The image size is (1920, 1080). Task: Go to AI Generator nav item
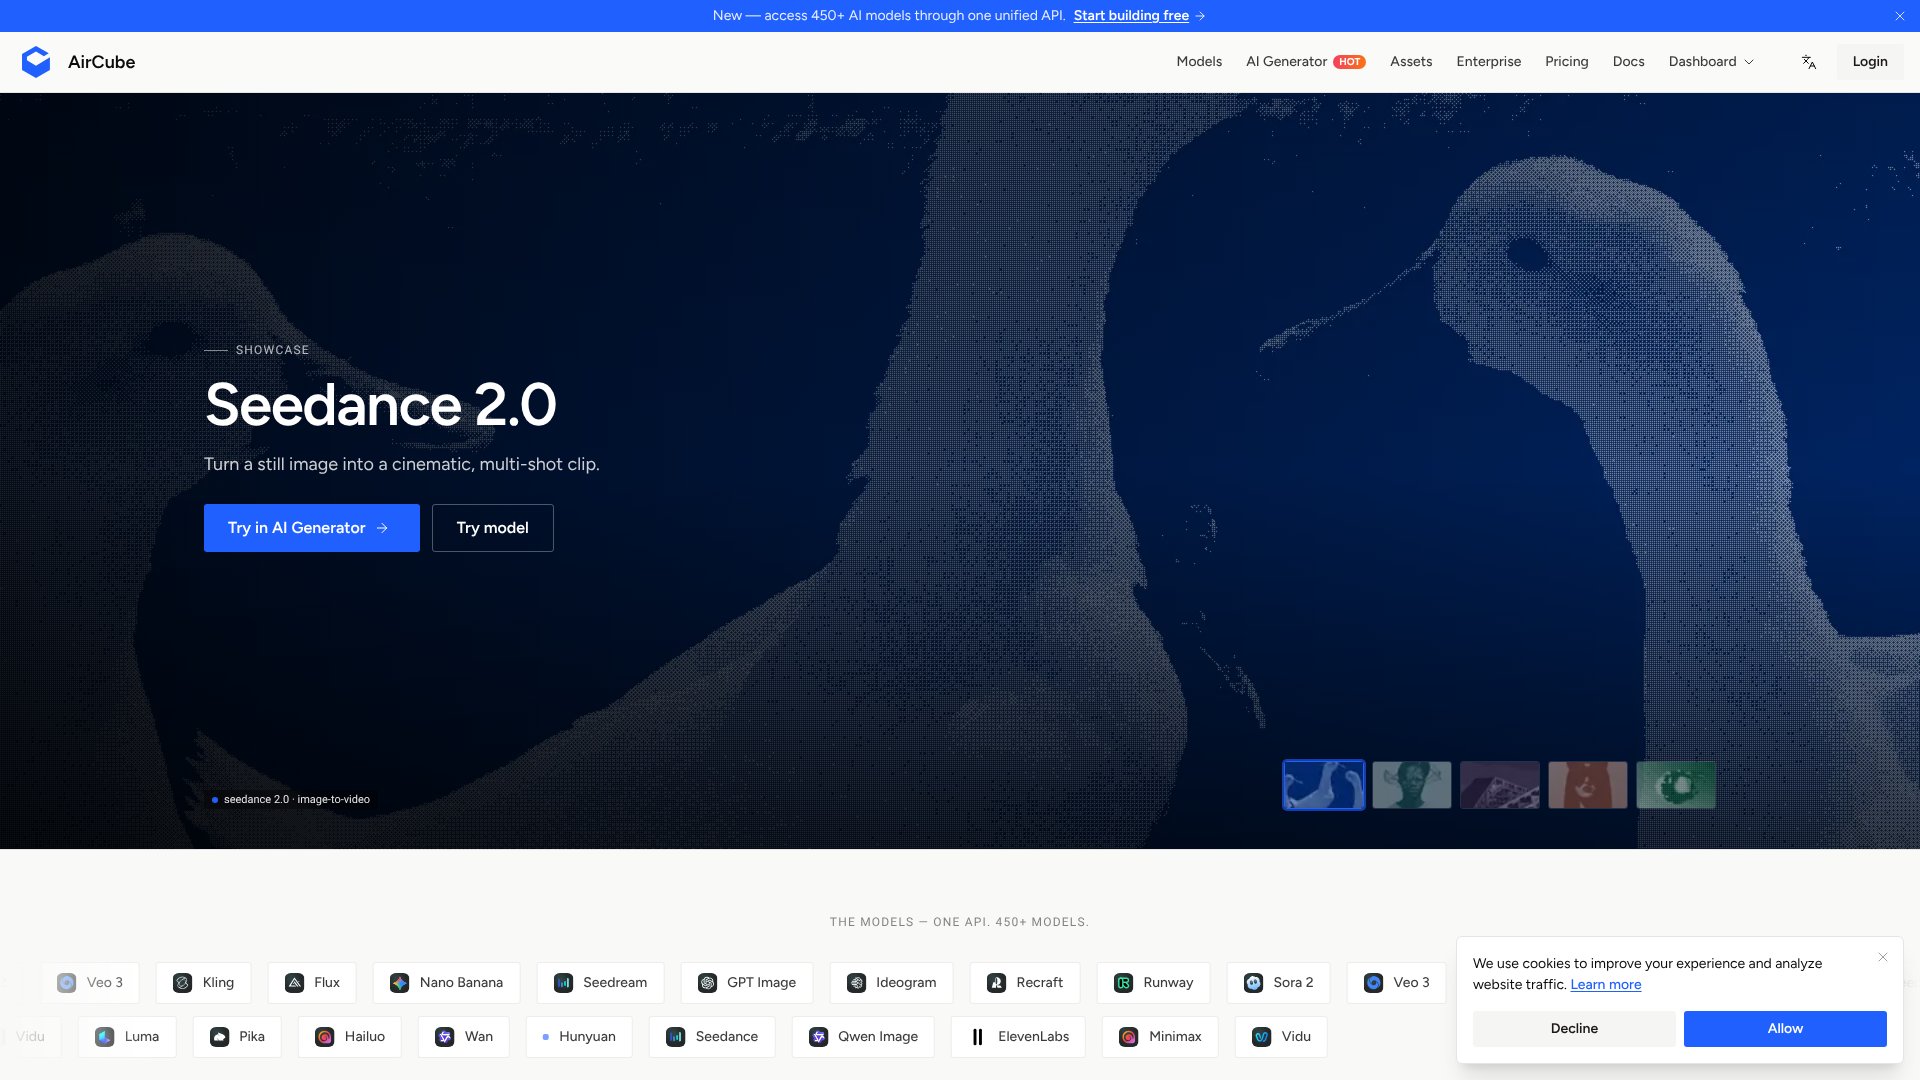(x=1305, y=62)
